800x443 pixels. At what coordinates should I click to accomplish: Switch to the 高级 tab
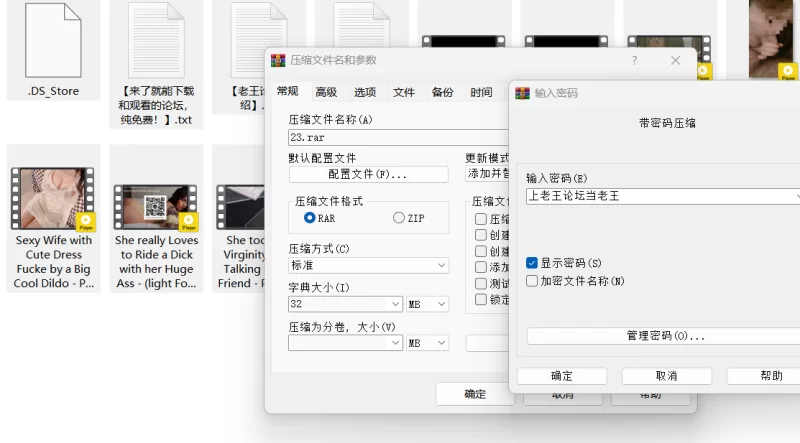(x=326, y=92)
